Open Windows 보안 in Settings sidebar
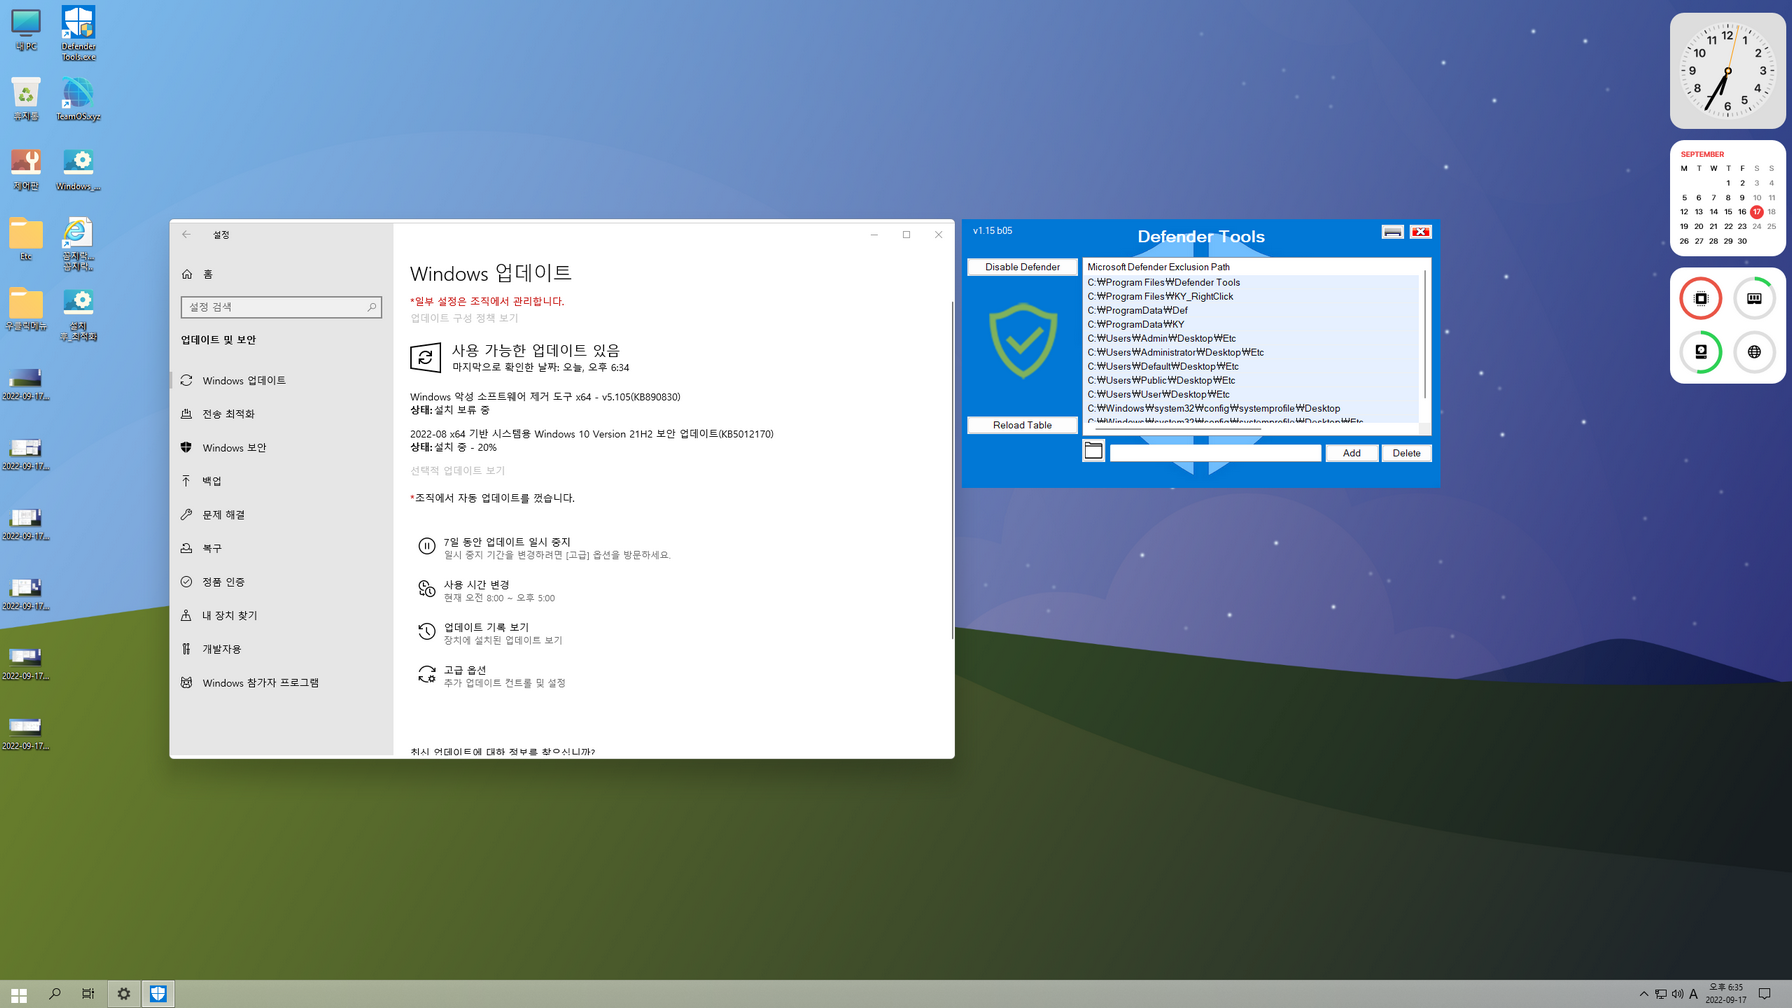Viewport: 1792px width, 1008px height. pyautogui.click(x=282, y=448)
